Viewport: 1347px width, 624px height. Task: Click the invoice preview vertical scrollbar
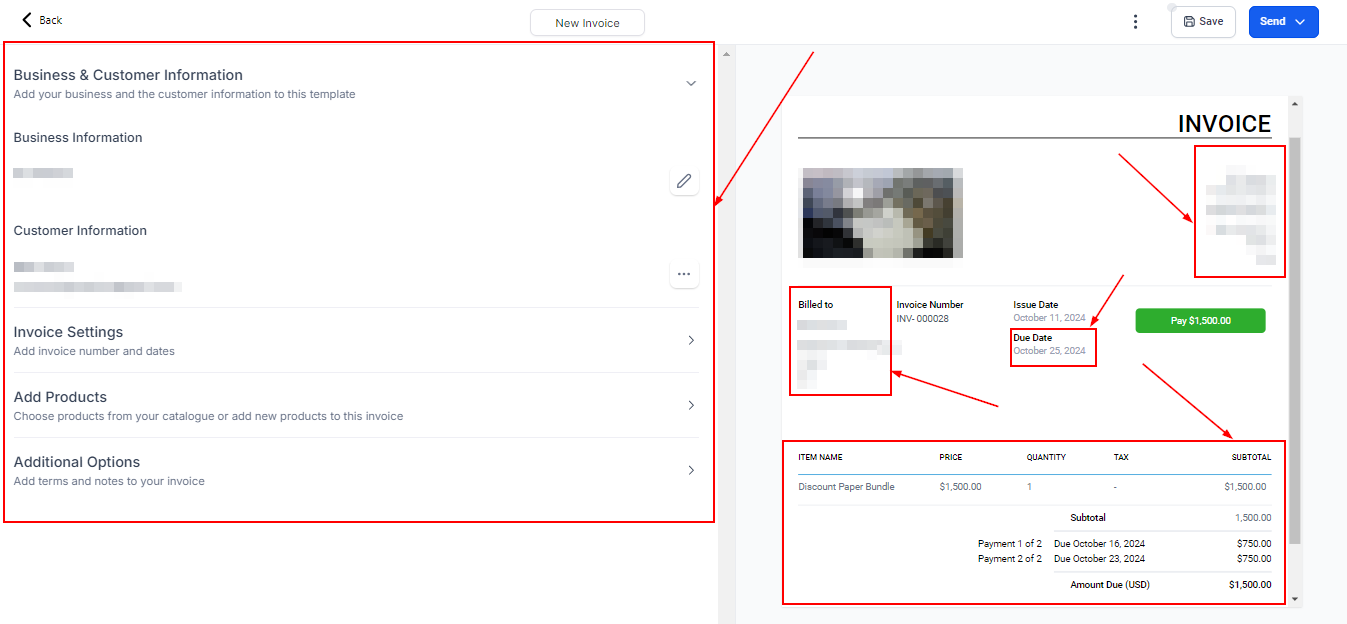tap(1295, 340)
